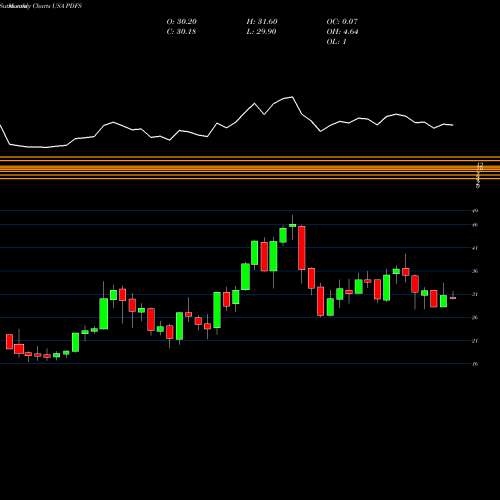This screenshot has width=500, height=500.
Task: Click the 'Charts USA PDFS' chart title
Action: click(x=57, y=6)
